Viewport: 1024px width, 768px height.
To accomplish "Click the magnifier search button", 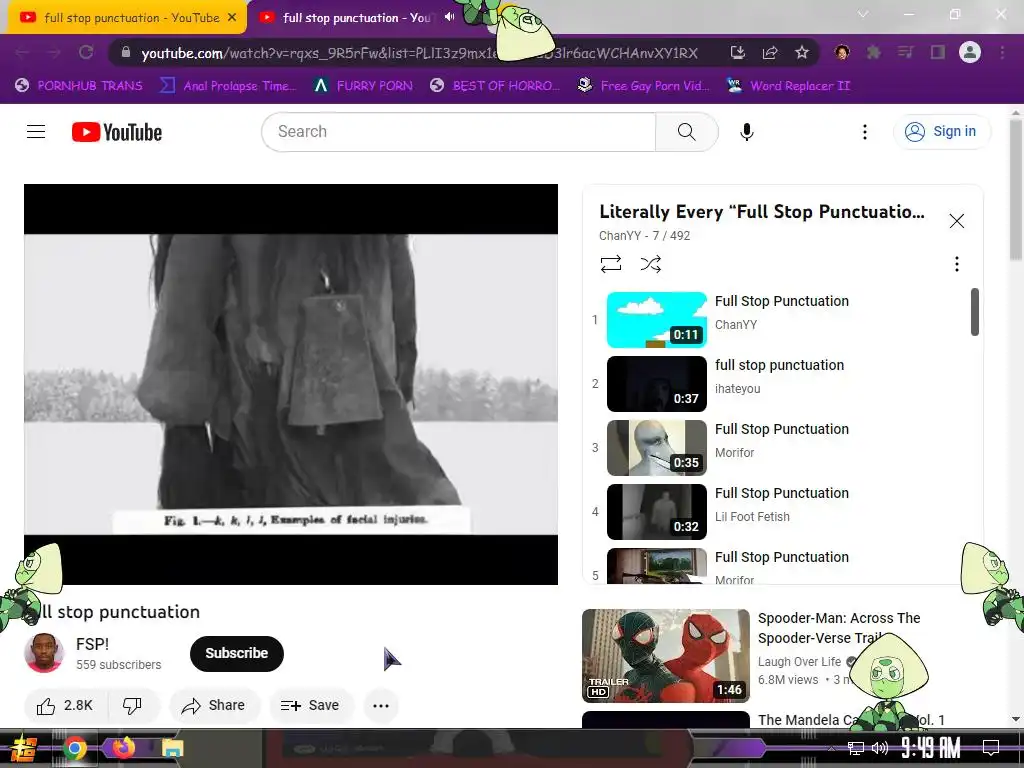I will click(x=686, y=132).
